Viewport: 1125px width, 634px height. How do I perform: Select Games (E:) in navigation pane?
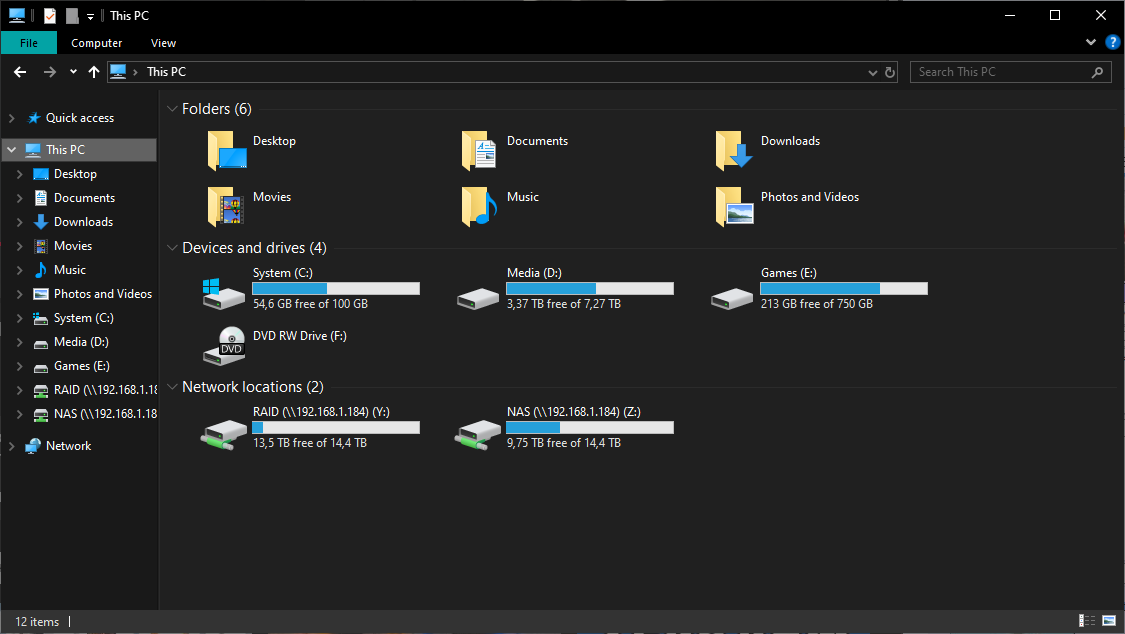pyautogui.click(x=81, y=366)
